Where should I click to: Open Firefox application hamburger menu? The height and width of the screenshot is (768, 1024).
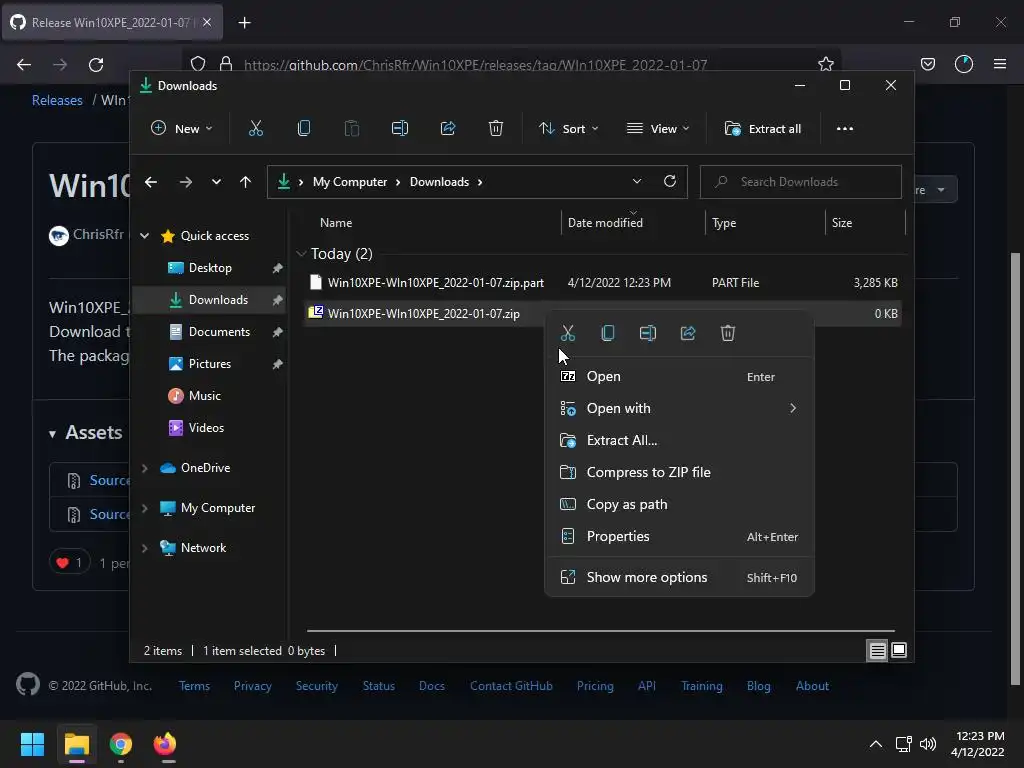point(1000,64)
